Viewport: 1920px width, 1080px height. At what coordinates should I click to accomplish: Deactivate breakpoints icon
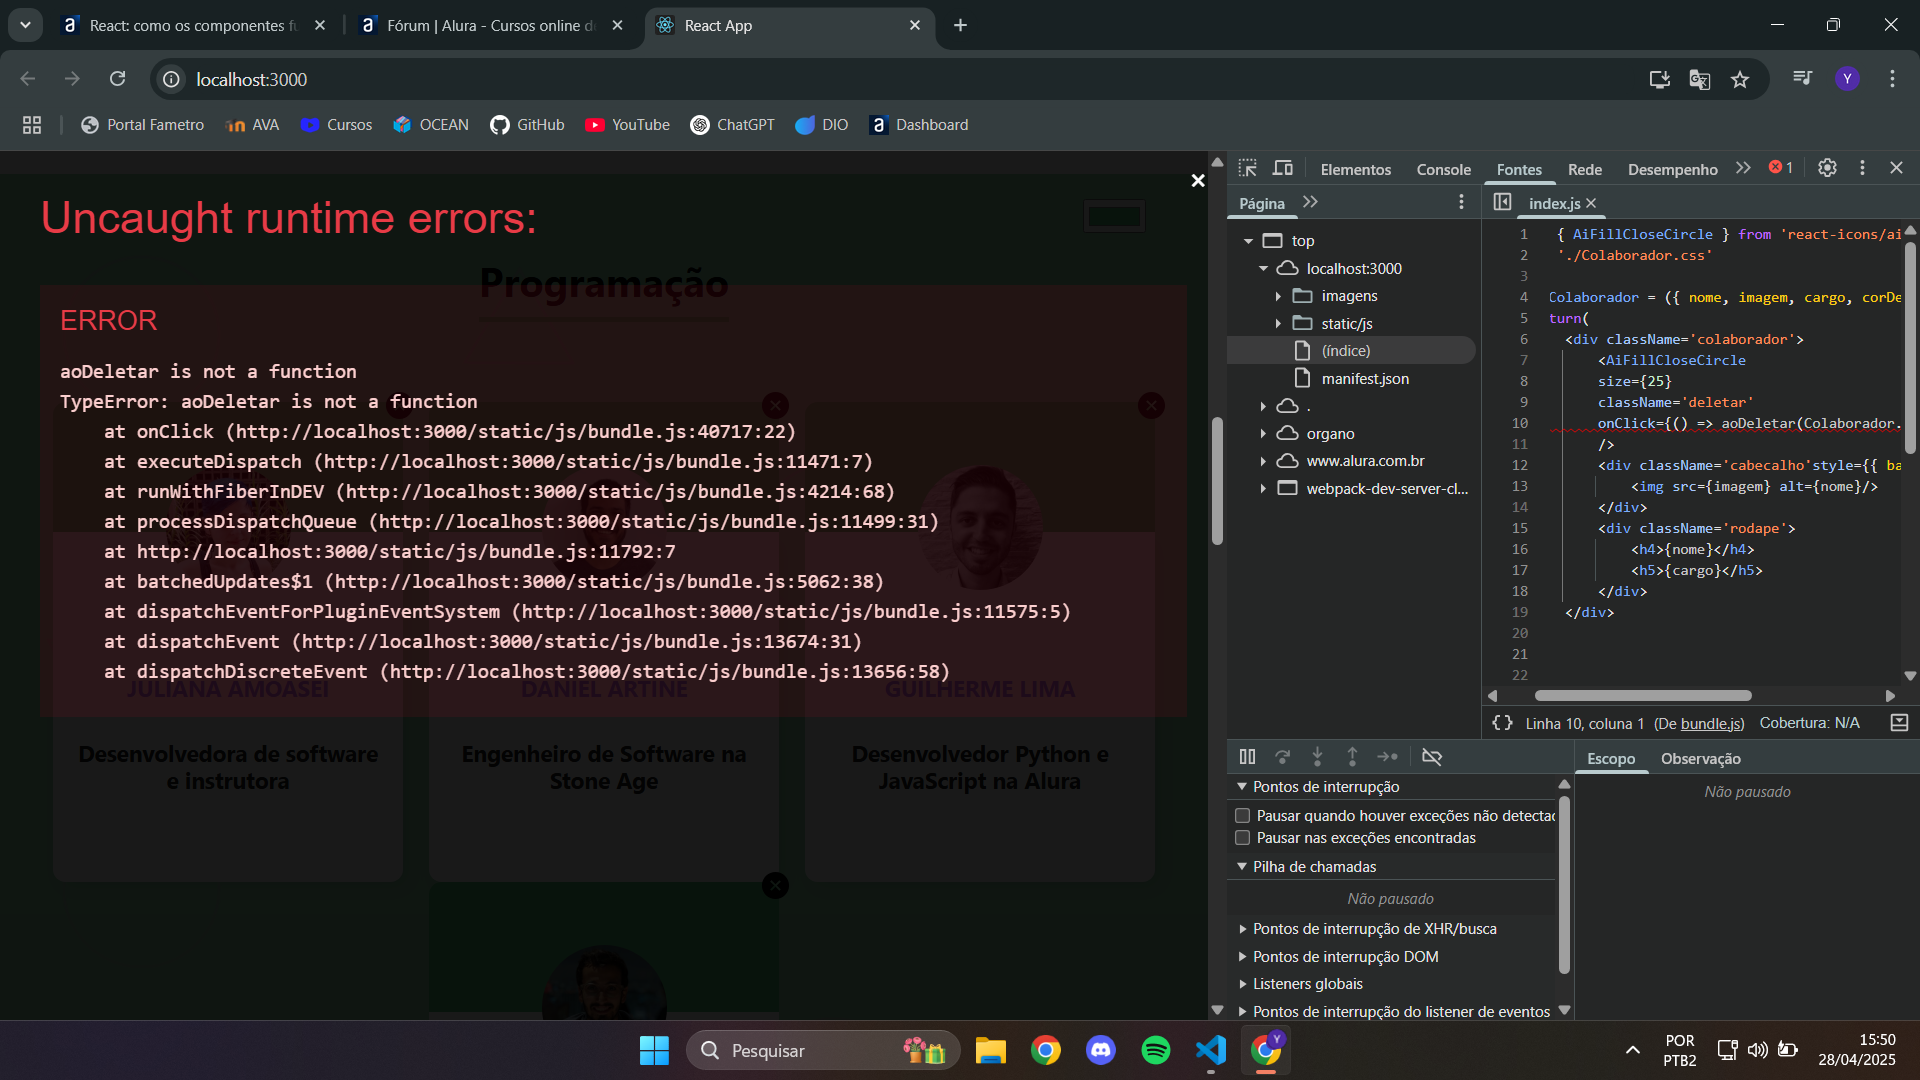point(1432,757)
